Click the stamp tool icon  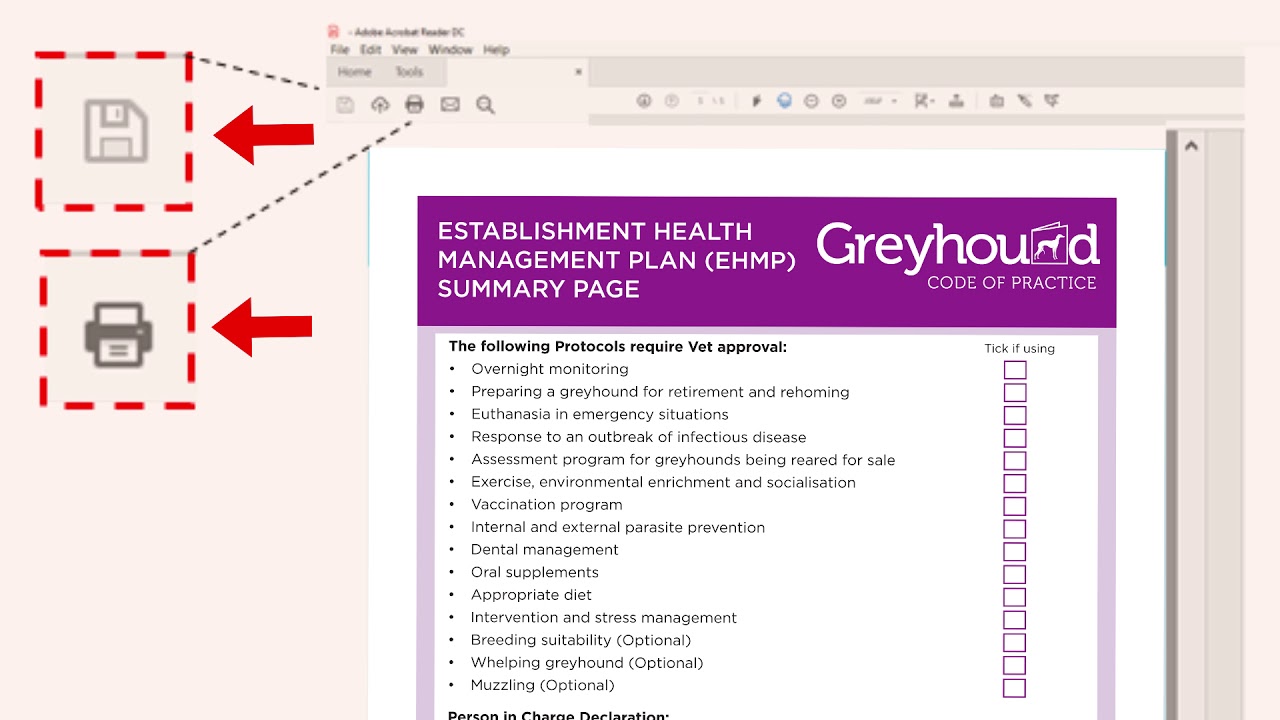[957, 101]
